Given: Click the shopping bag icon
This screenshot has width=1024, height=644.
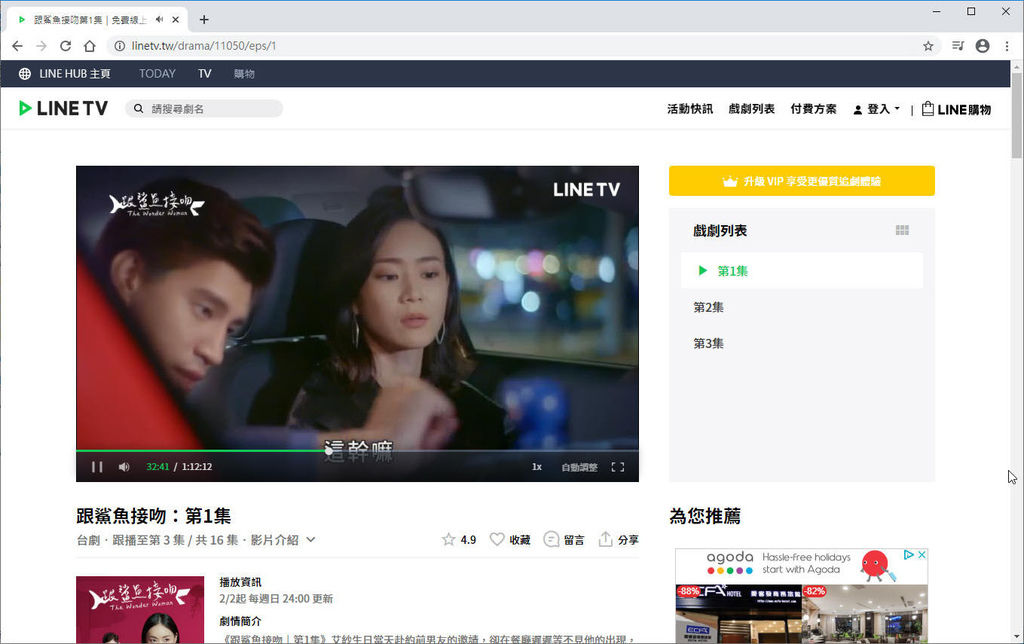Looking at the screenshot, I should [x=927, y=108].
